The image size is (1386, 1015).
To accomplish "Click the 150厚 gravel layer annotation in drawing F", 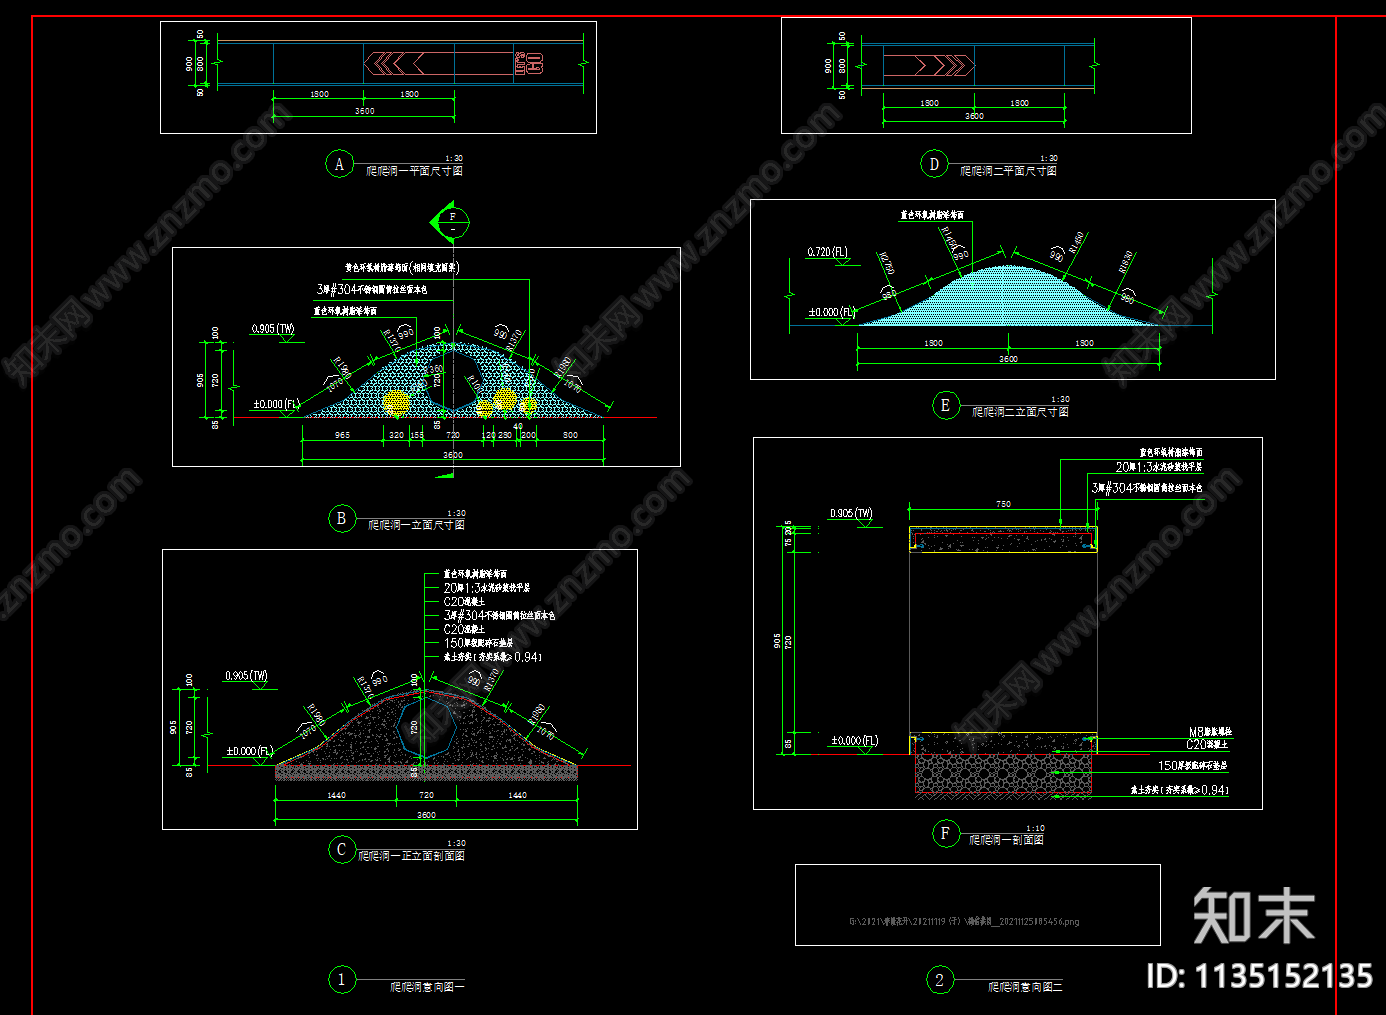I will click(x=1193, y=766).
